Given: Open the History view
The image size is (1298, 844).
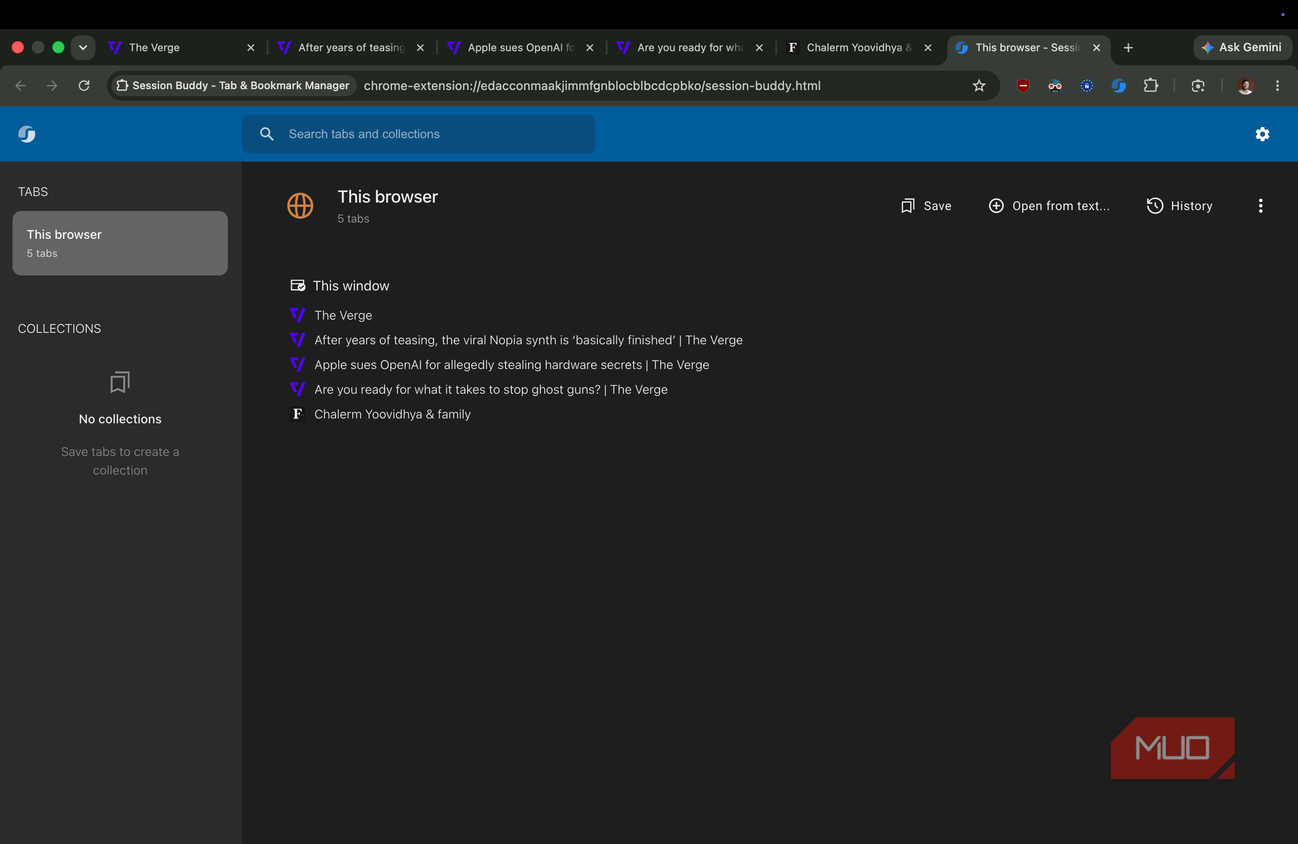Looking at the screenshot, I should (1180, 206).
